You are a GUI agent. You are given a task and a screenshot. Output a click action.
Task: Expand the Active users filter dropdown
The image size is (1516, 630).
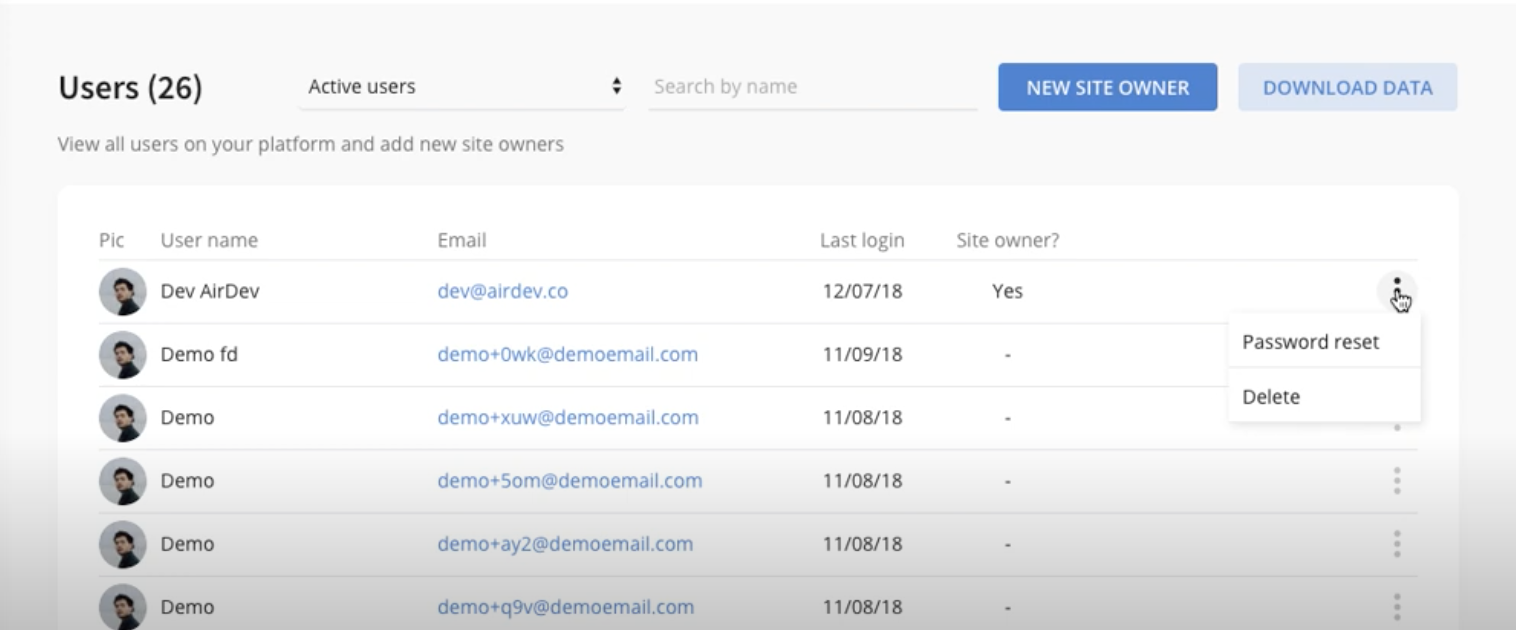462,87
